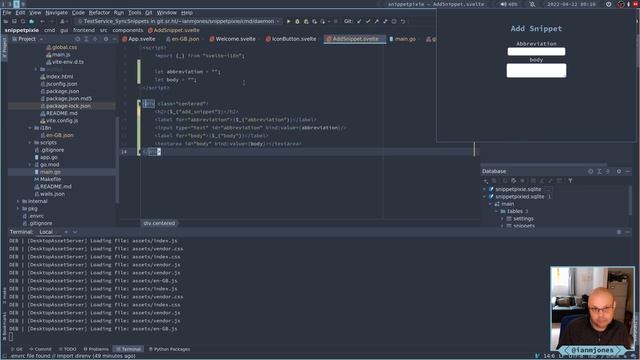Start debugging with the bug icon

click(297, 21)
